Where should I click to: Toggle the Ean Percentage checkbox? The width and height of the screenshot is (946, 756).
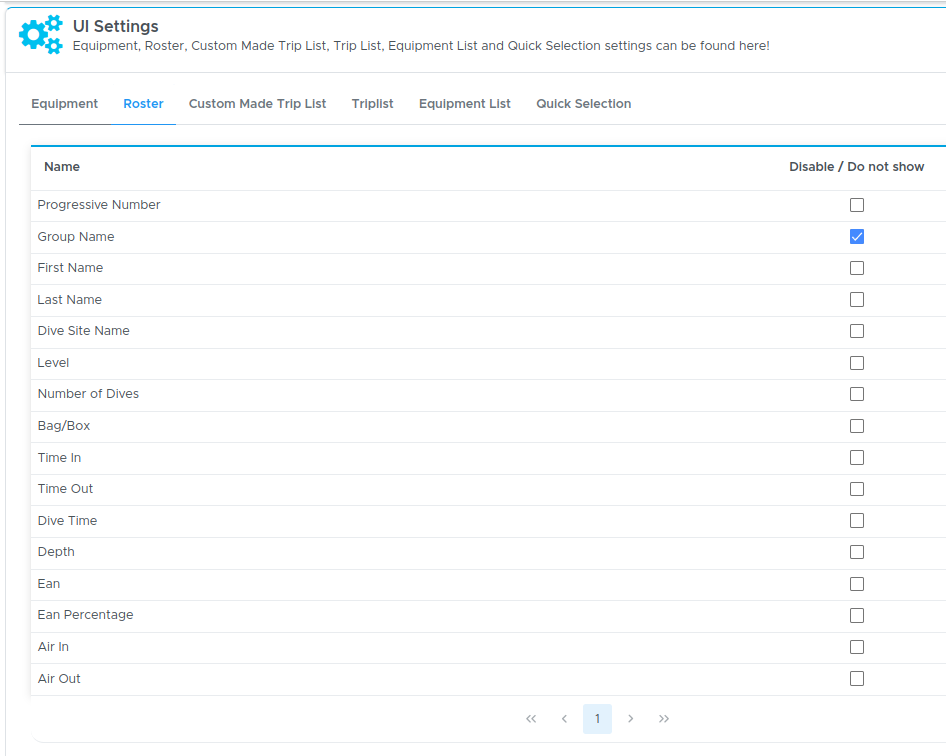click(857, 615)
